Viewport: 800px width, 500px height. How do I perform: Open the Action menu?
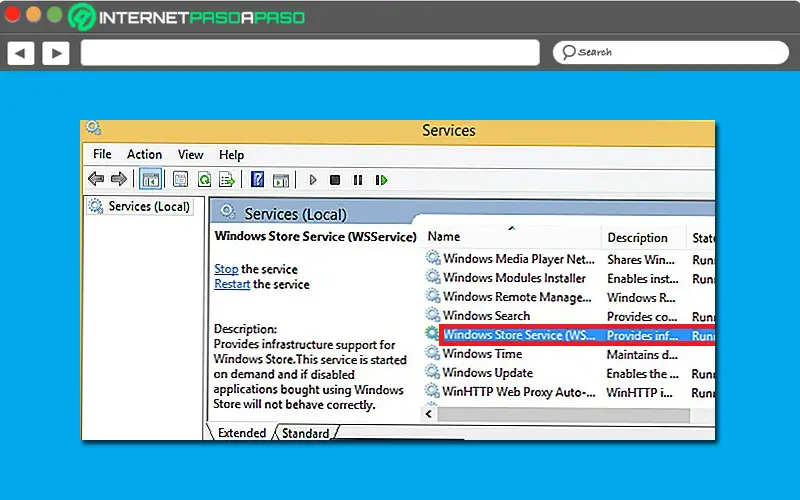(144, 154)
